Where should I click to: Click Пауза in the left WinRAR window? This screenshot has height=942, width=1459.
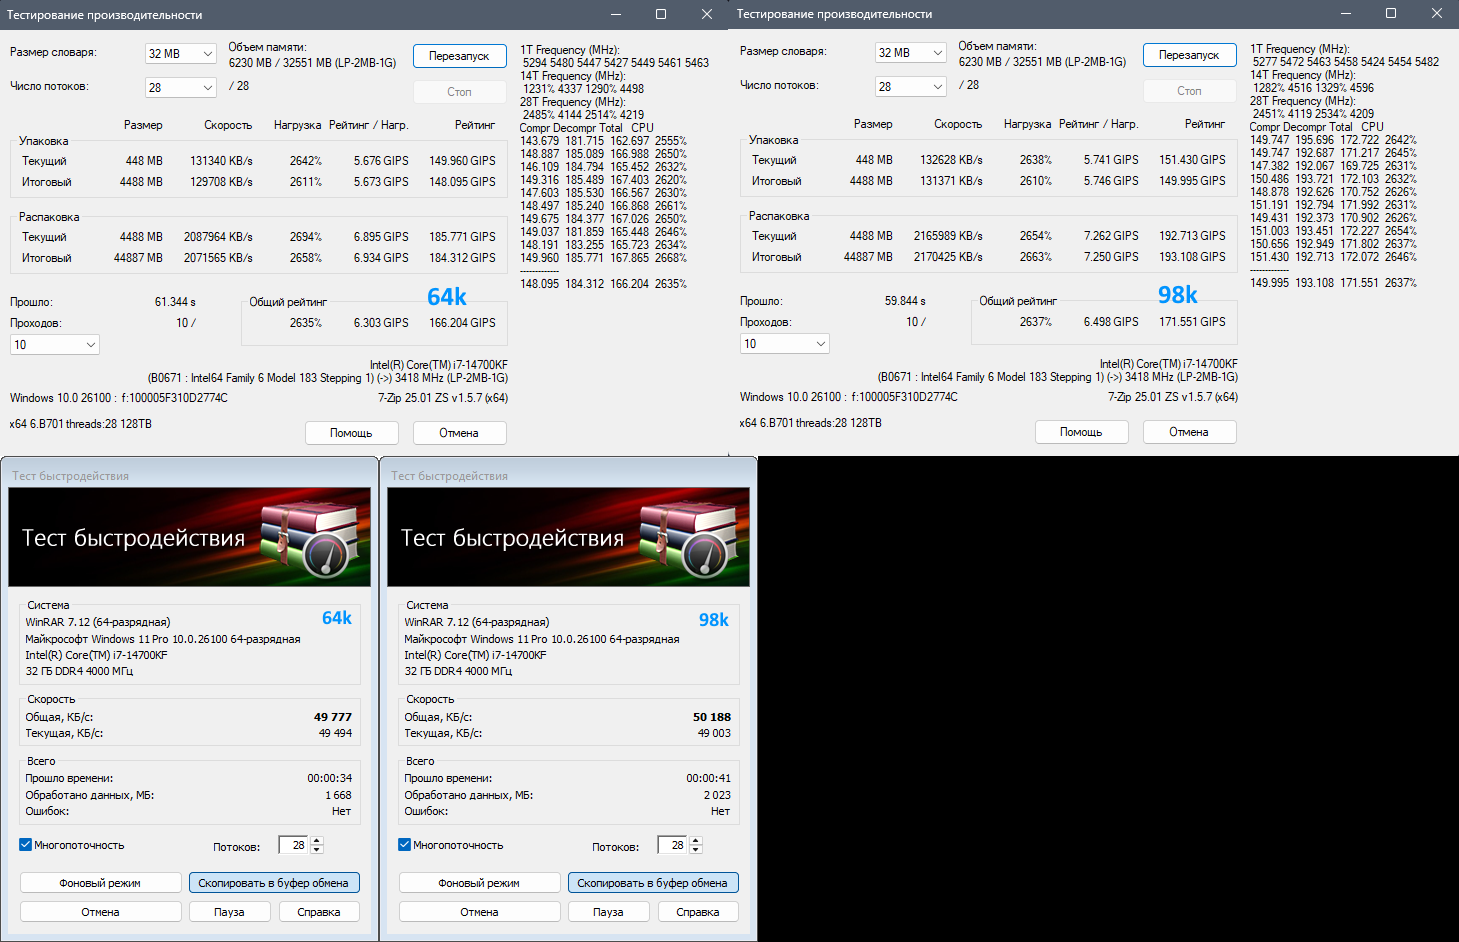[x=229, y=912]
